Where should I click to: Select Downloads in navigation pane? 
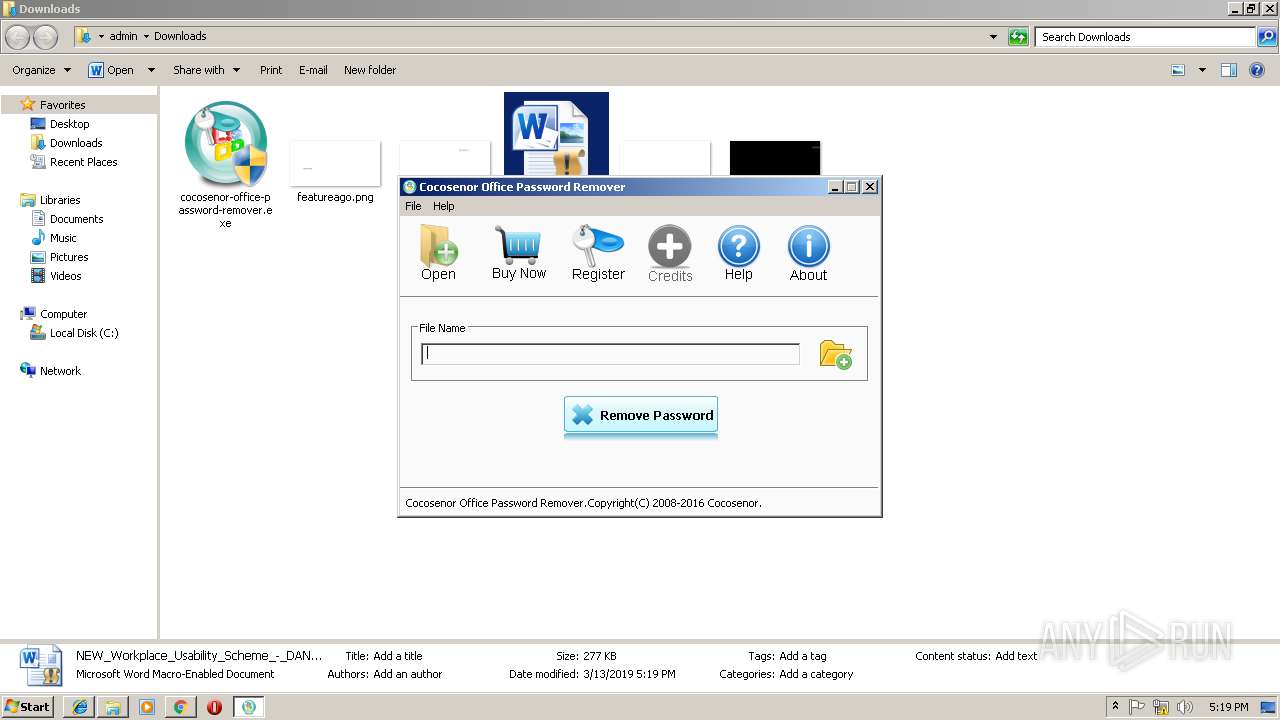[76, 143]
